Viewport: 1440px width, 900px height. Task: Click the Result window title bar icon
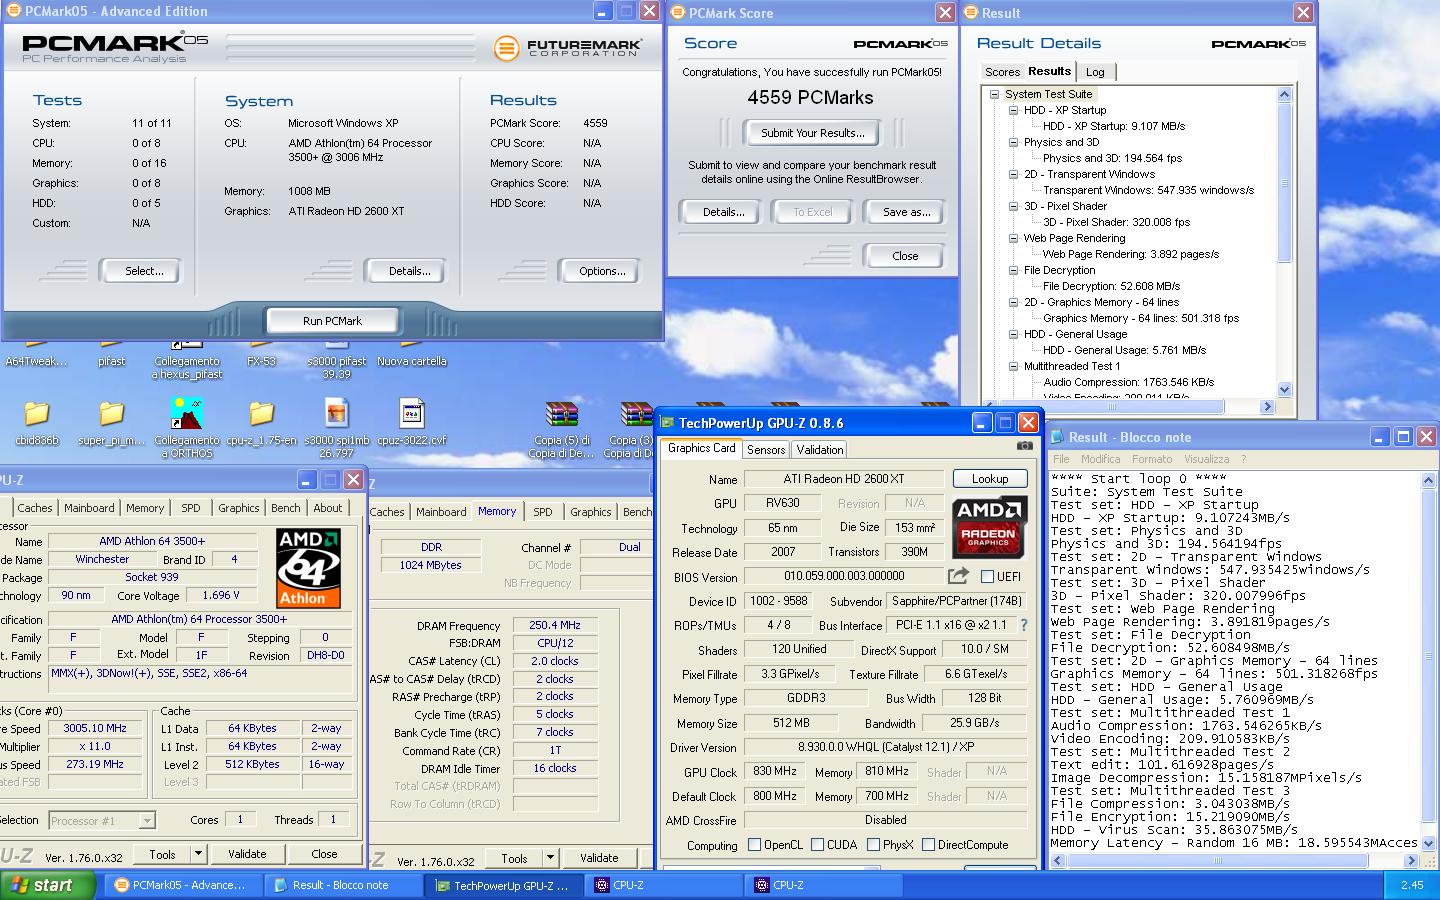(x=970, y=13)
